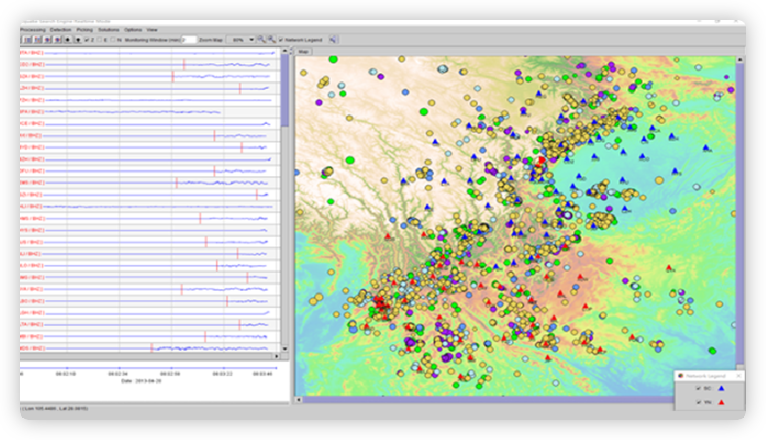Open the Processing menu
Viewport: 766px width, 440px height.
(33, 30)
